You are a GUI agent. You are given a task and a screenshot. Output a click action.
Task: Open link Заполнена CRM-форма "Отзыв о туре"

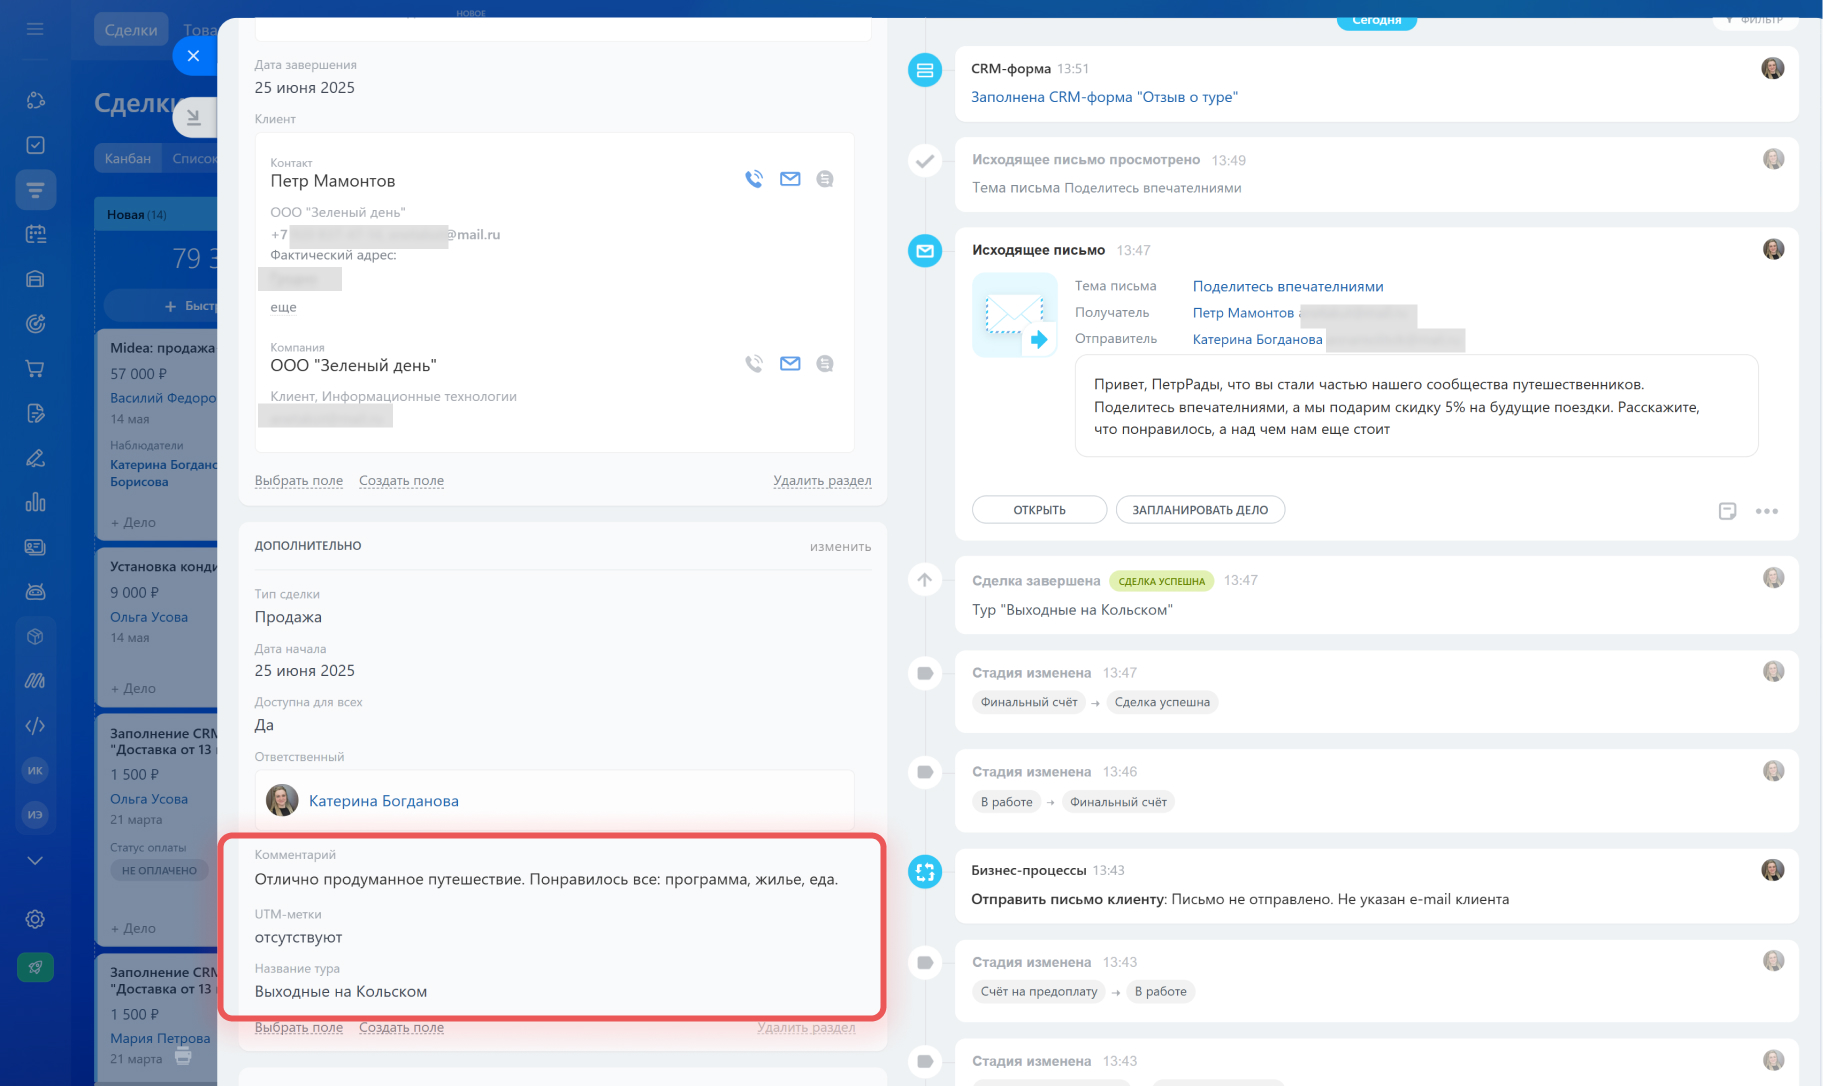tap(1104, 97)
